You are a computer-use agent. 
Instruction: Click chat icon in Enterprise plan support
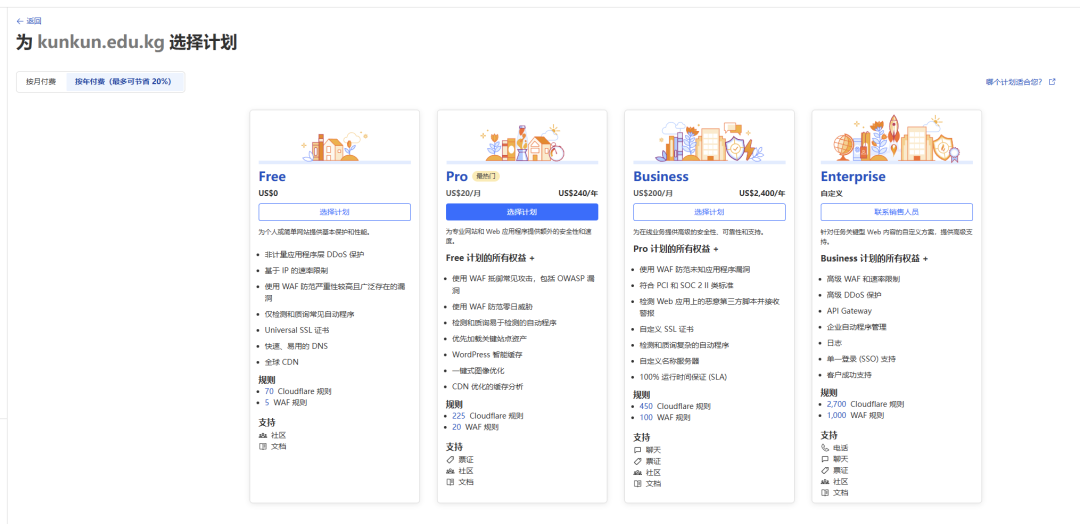[x=825, y=459]
